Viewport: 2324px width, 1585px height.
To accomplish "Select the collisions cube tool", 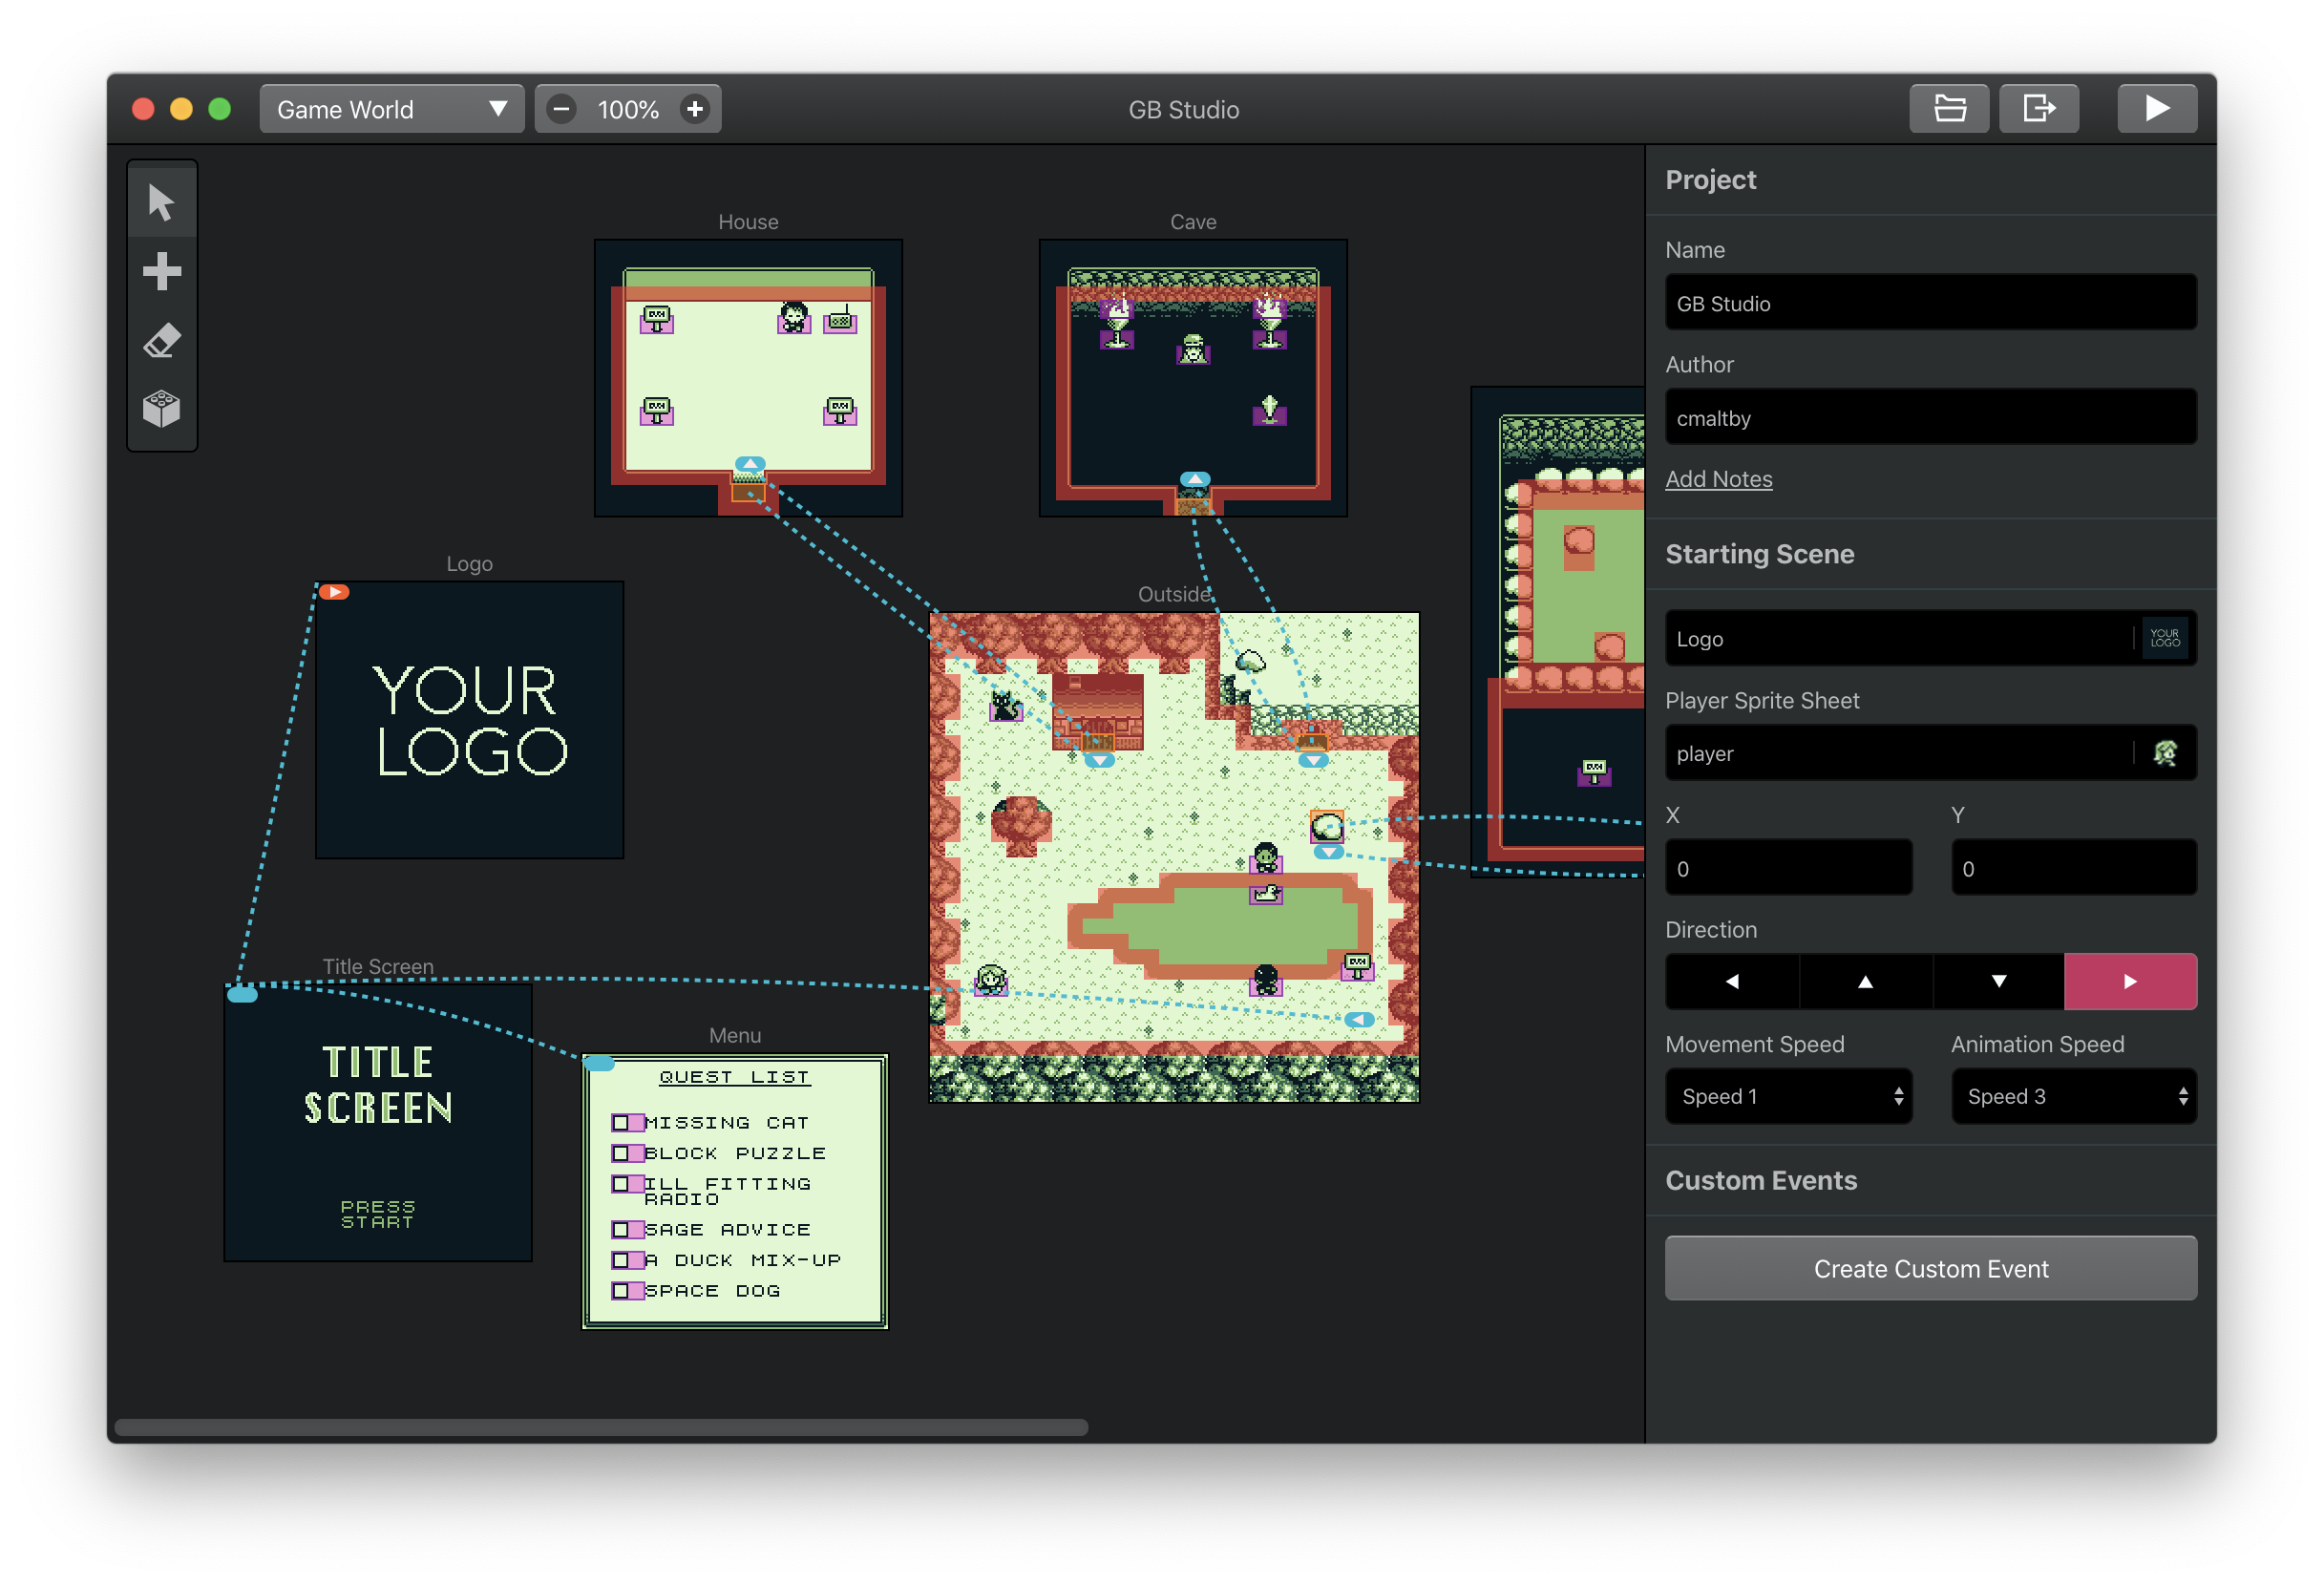I will coord(162,408).
